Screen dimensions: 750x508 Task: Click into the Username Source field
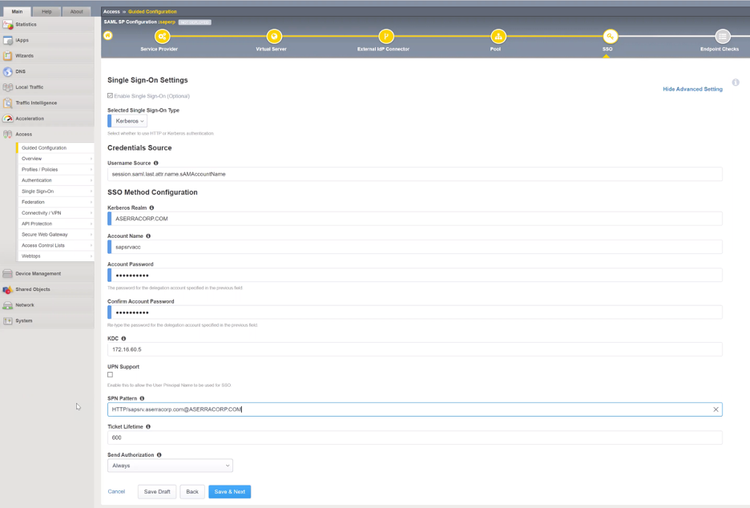point(415,174)
